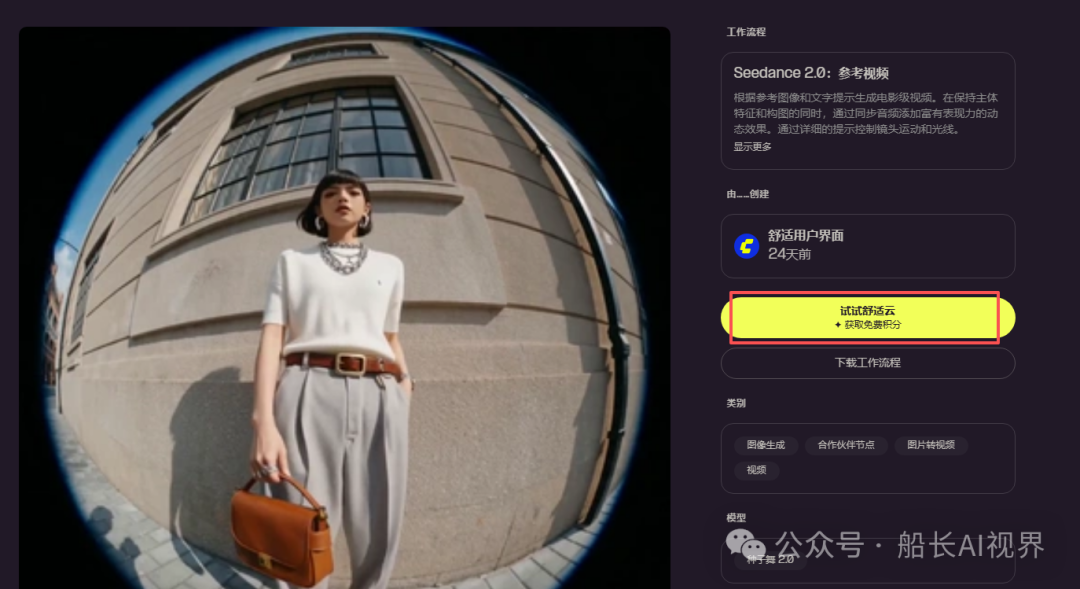Open the 舒适用户界面 creator name
The width and height of the screenshot is (1080, 589).
(x=806, y=236)
